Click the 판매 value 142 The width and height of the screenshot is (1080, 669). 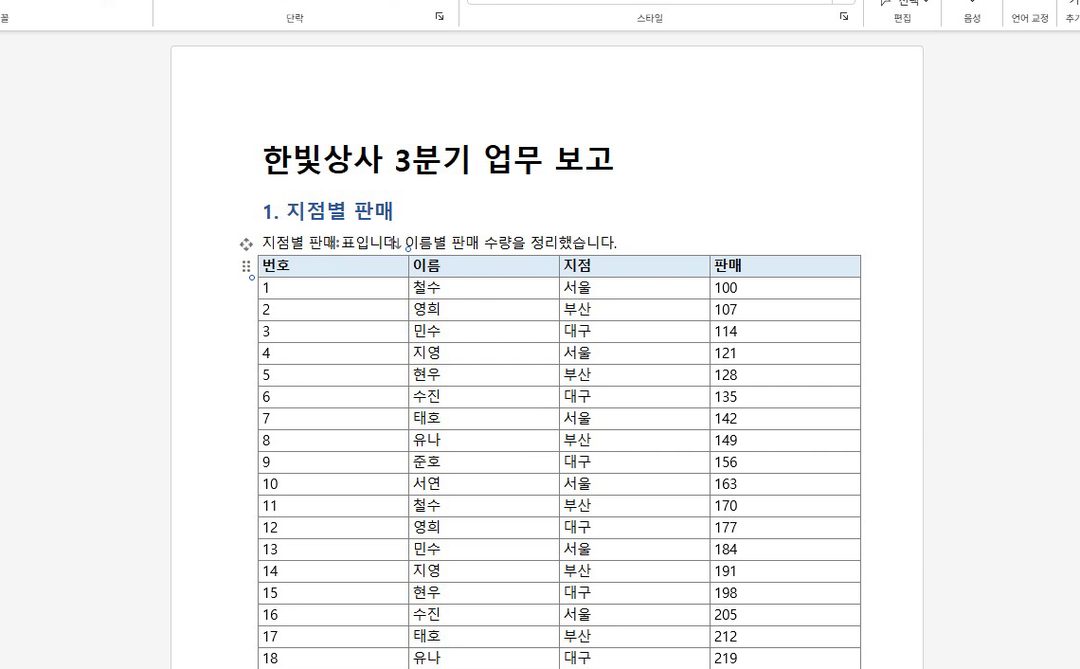pos(785,419)
